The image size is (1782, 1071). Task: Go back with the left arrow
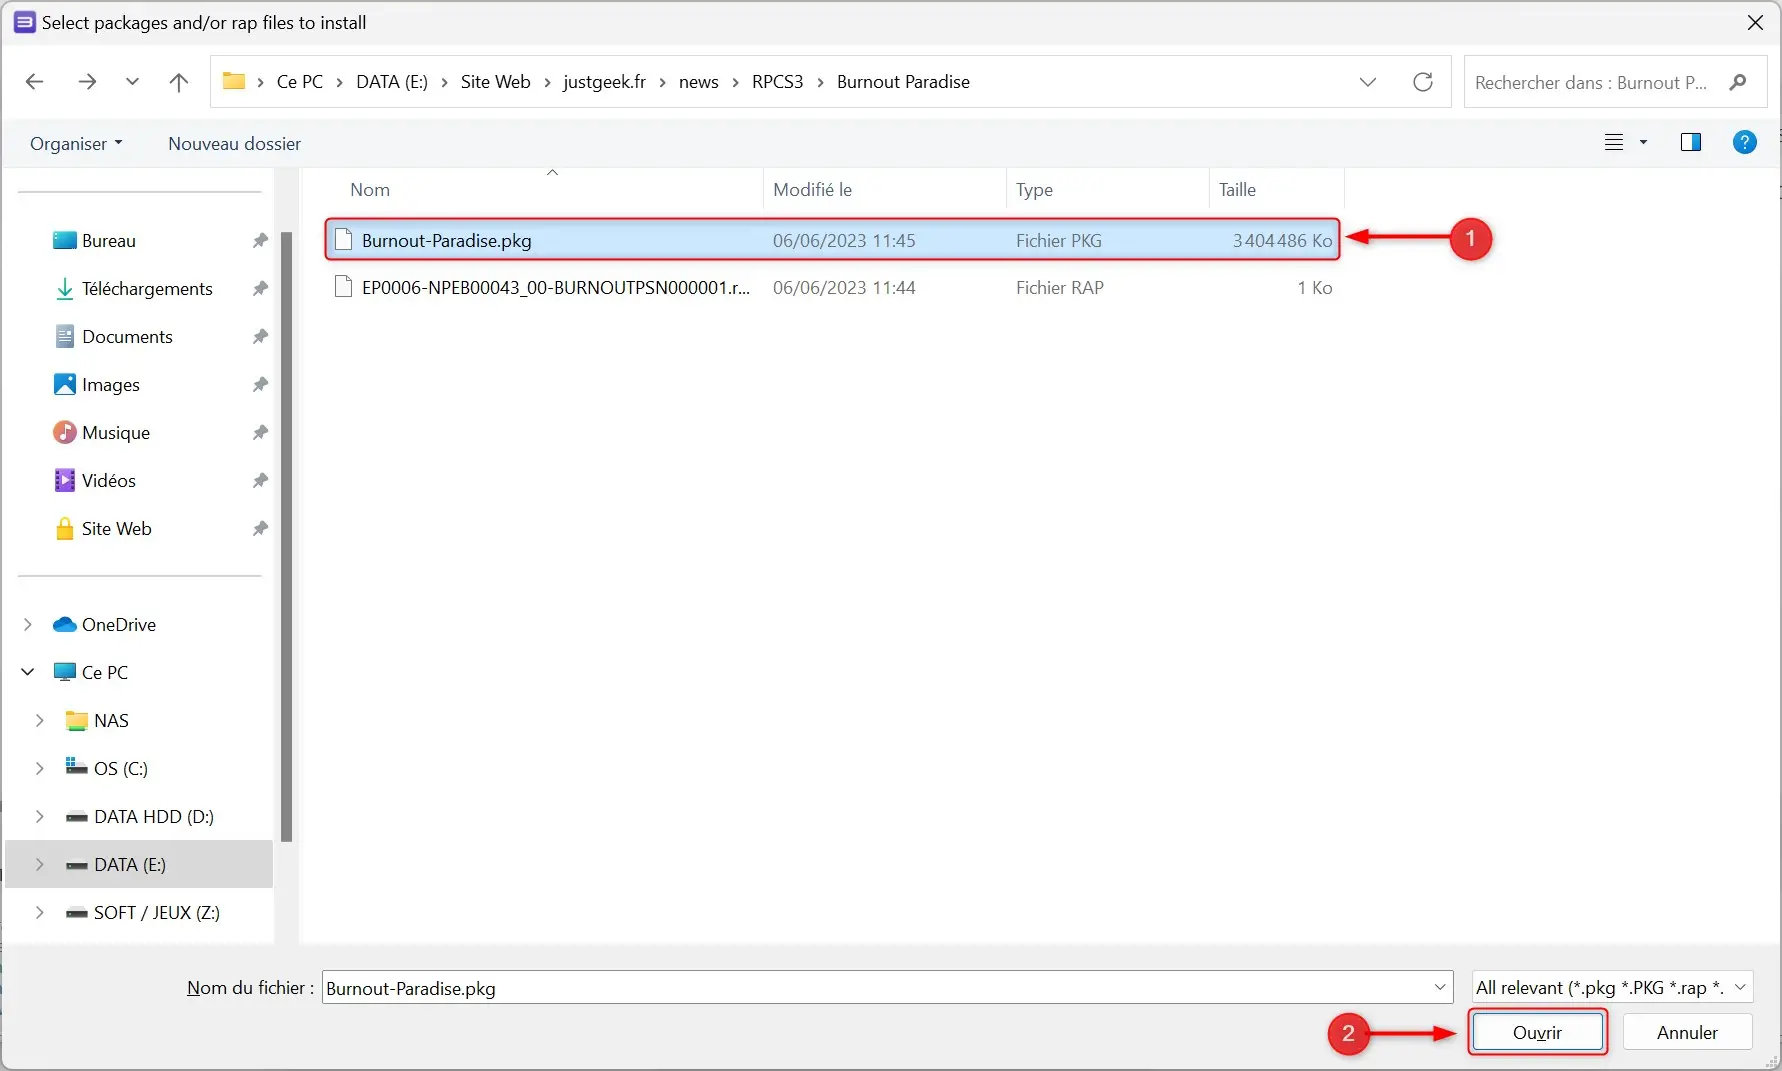tap(34, 82)
